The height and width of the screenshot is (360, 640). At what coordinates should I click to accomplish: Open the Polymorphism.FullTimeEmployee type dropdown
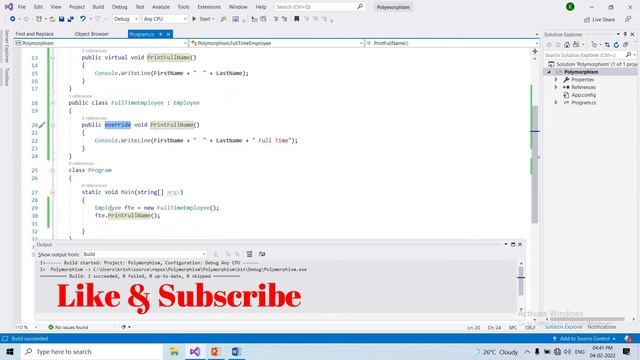[x=277, y=43]
